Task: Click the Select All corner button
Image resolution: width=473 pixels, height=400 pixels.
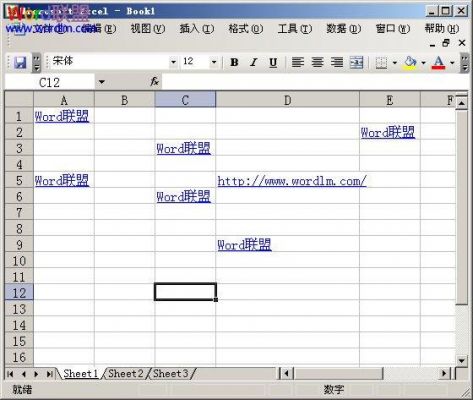Action: (x=19, y=100)
